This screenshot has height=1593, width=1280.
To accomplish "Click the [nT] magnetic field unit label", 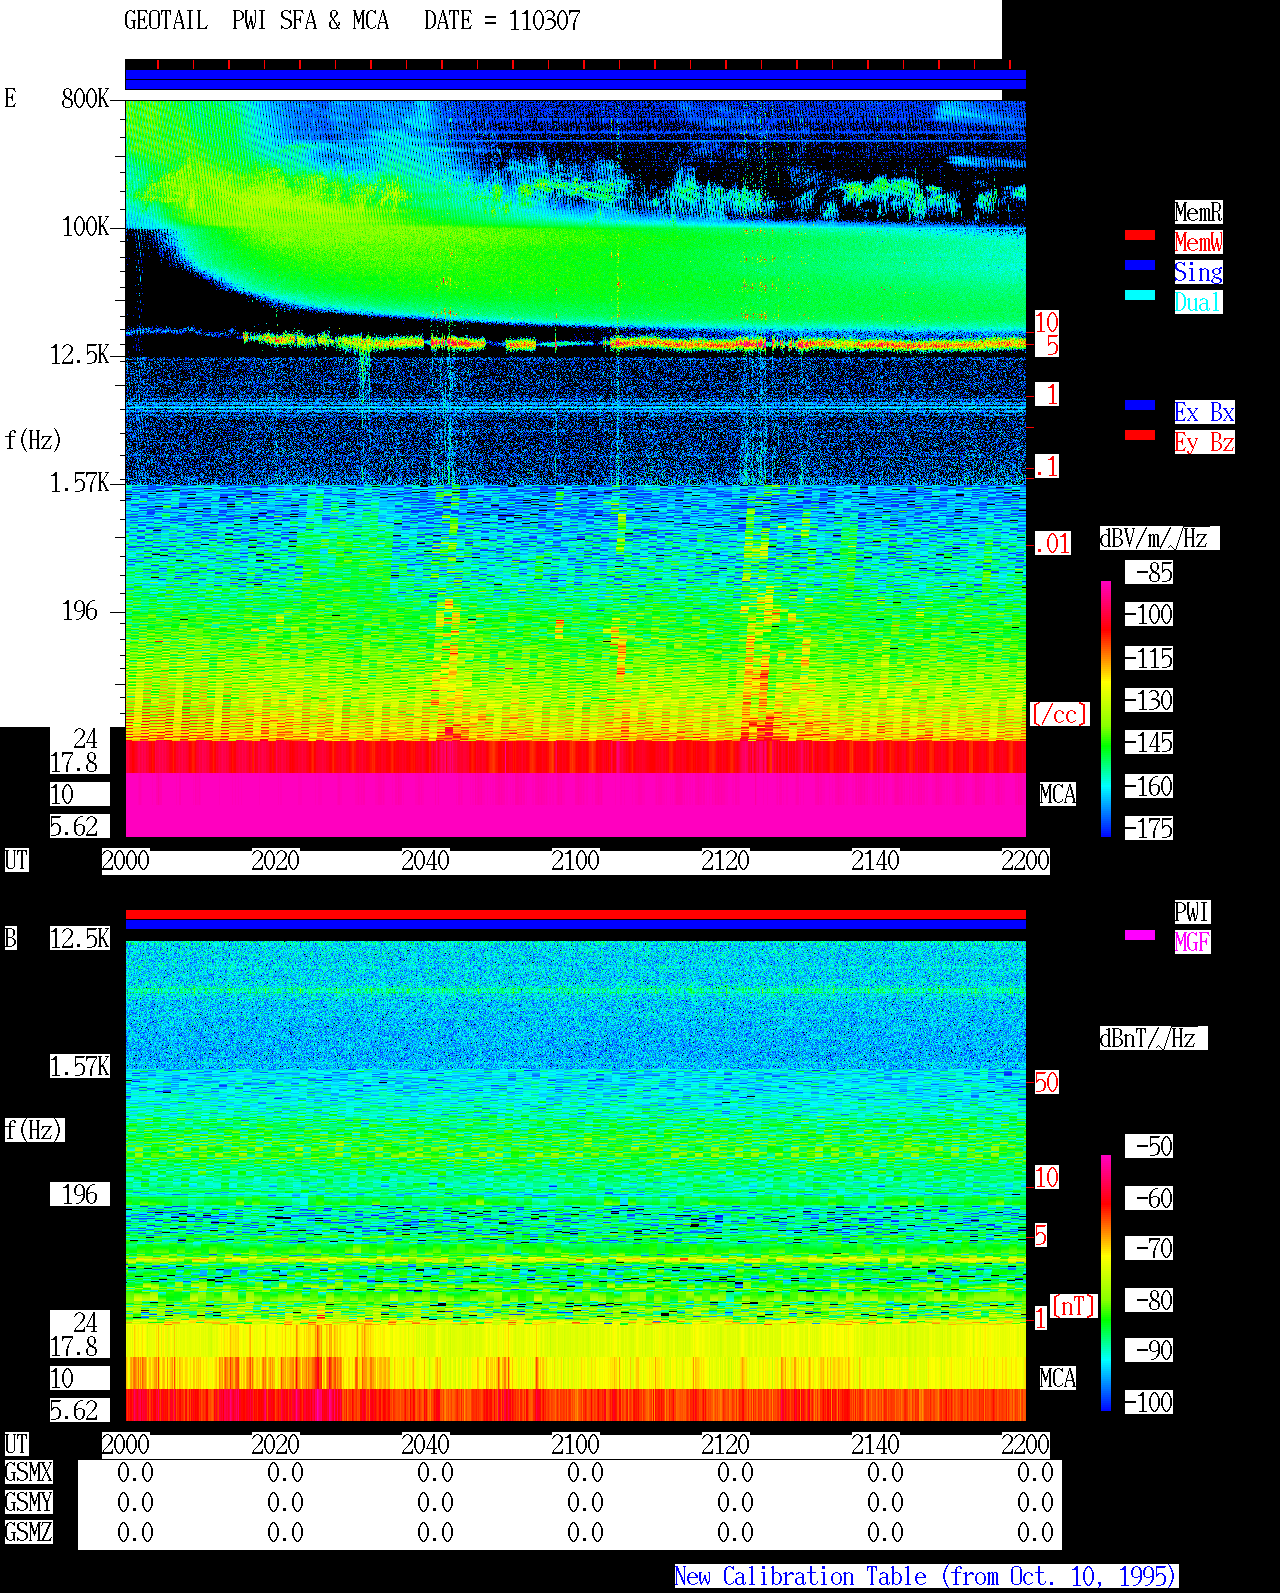I will click(x=1075, y=1306).
